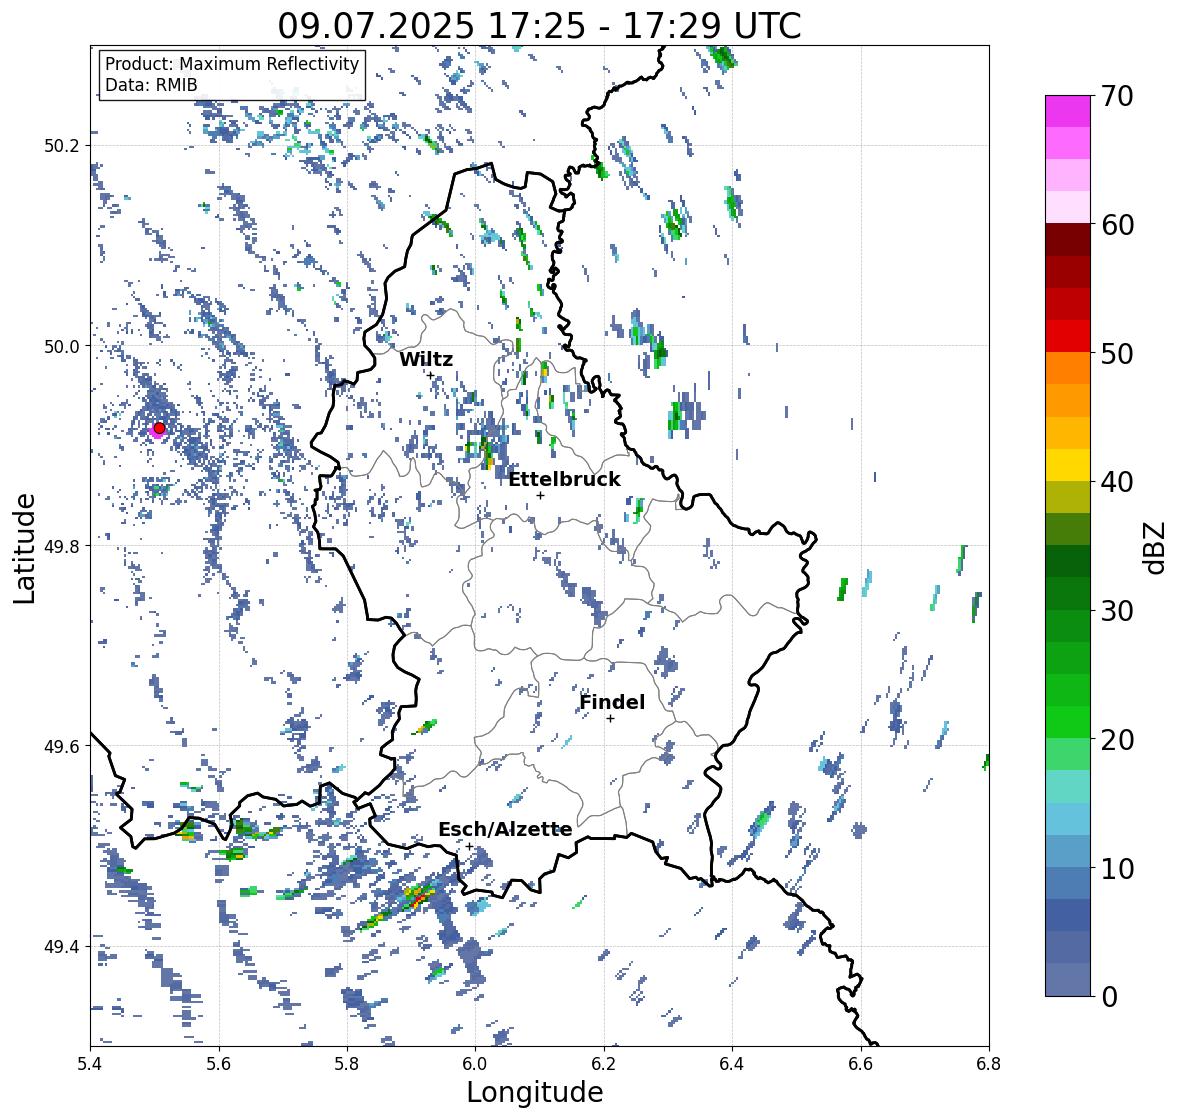The image size is (1179, 1117).
Task: Click the colorbar tick label 20
Action: click(x=1117, y=739)
